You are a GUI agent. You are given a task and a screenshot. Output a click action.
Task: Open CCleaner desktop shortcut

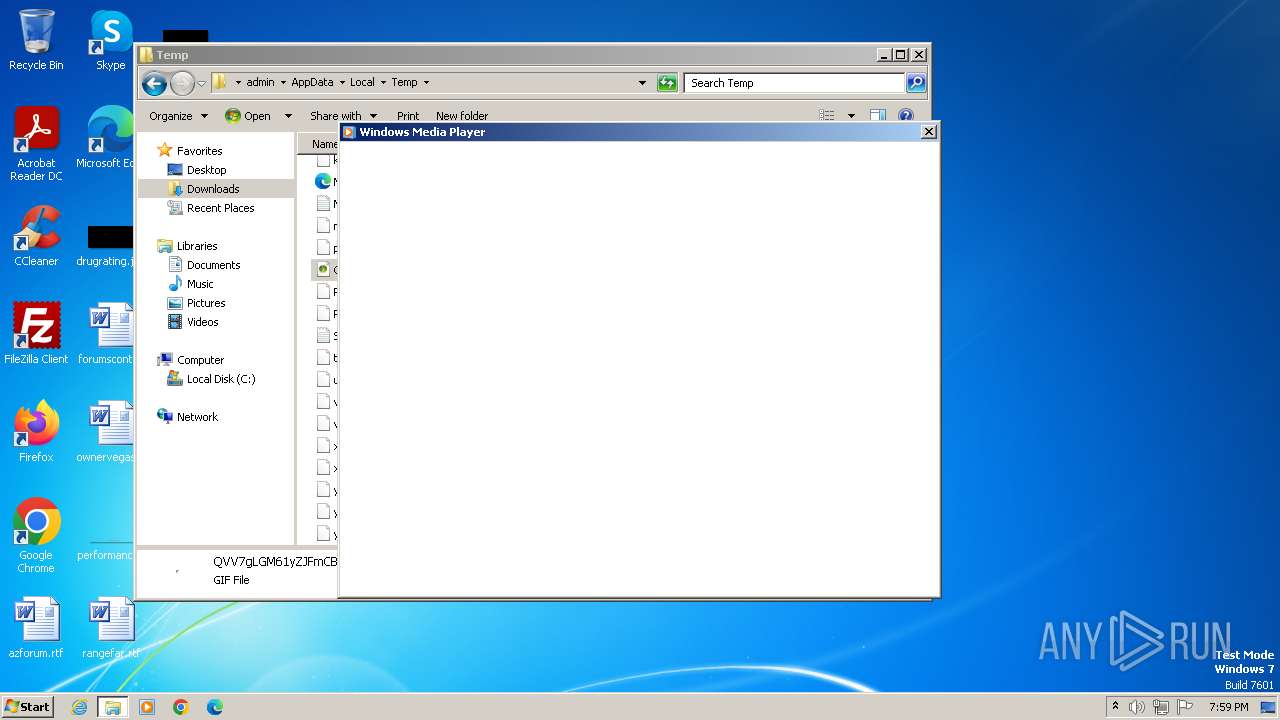[36, 237]
